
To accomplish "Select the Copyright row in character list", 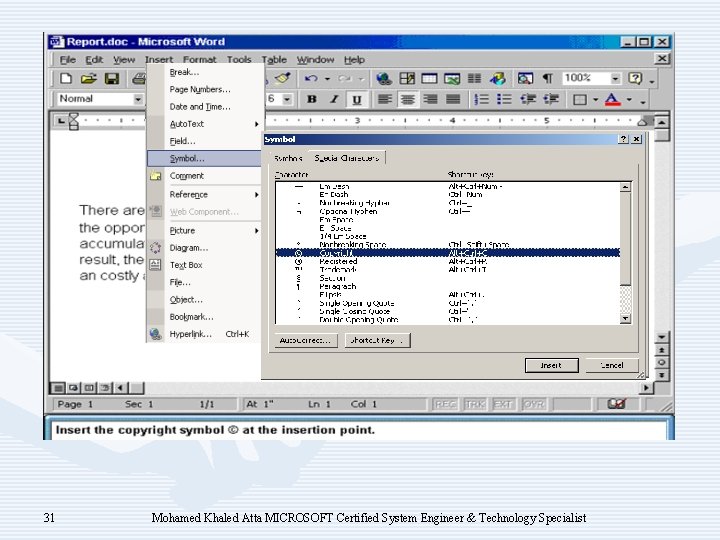I will [448, 253].
